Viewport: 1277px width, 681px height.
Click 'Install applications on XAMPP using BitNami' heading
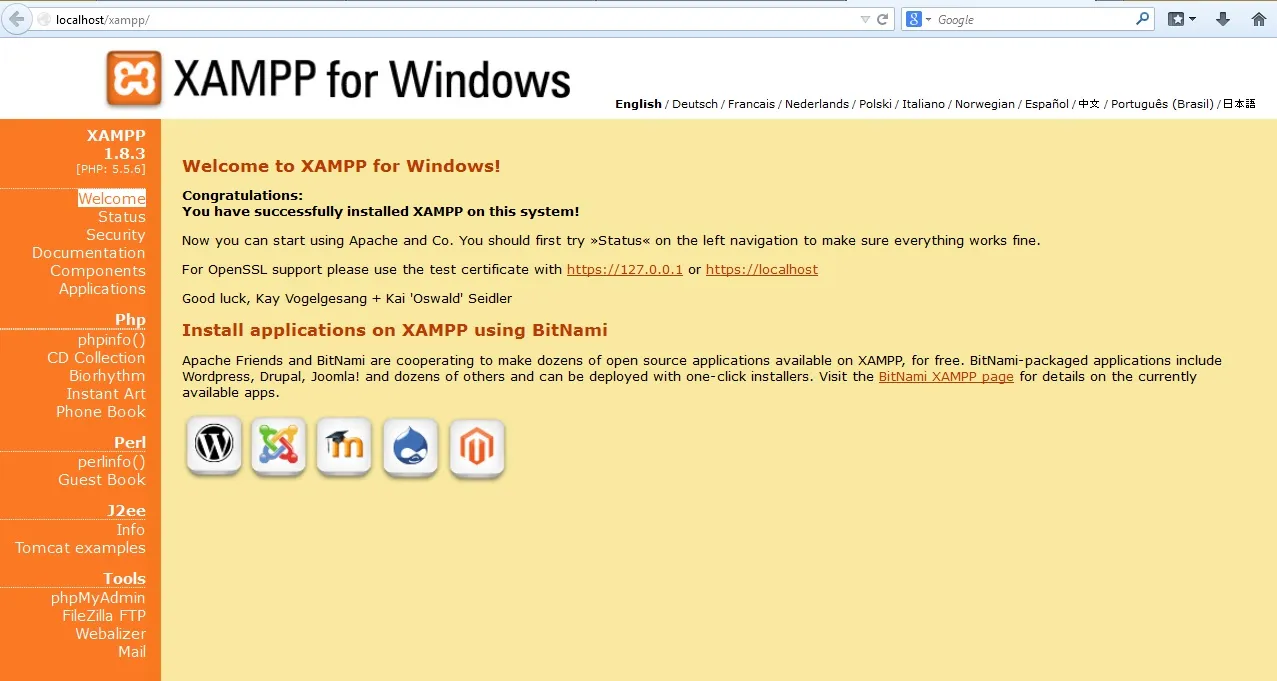point(395,330)
